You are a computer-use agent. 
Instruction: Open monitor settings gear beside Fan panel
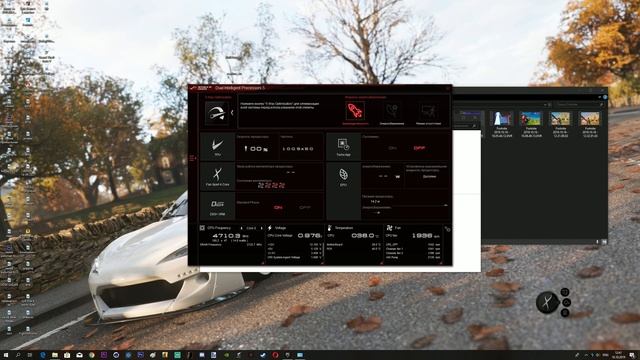447,229
